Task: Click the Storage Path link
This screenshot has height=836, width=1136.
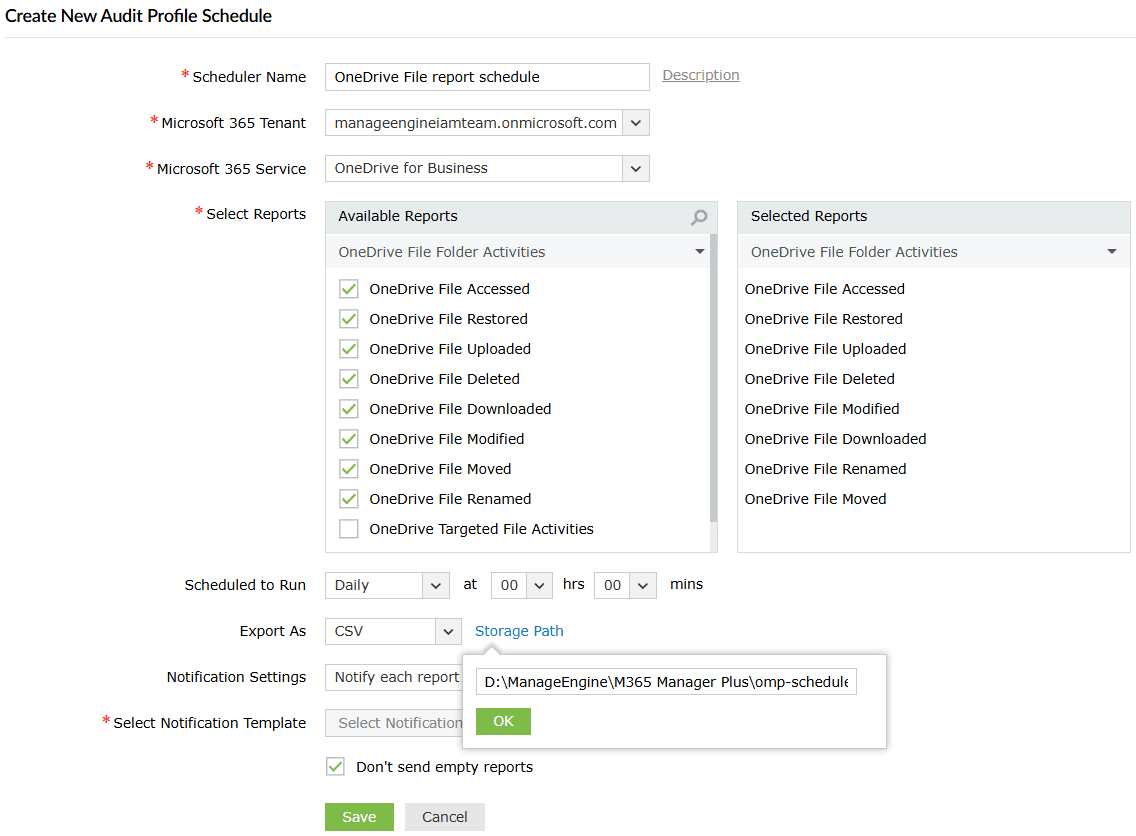Action: pos(519,631)
